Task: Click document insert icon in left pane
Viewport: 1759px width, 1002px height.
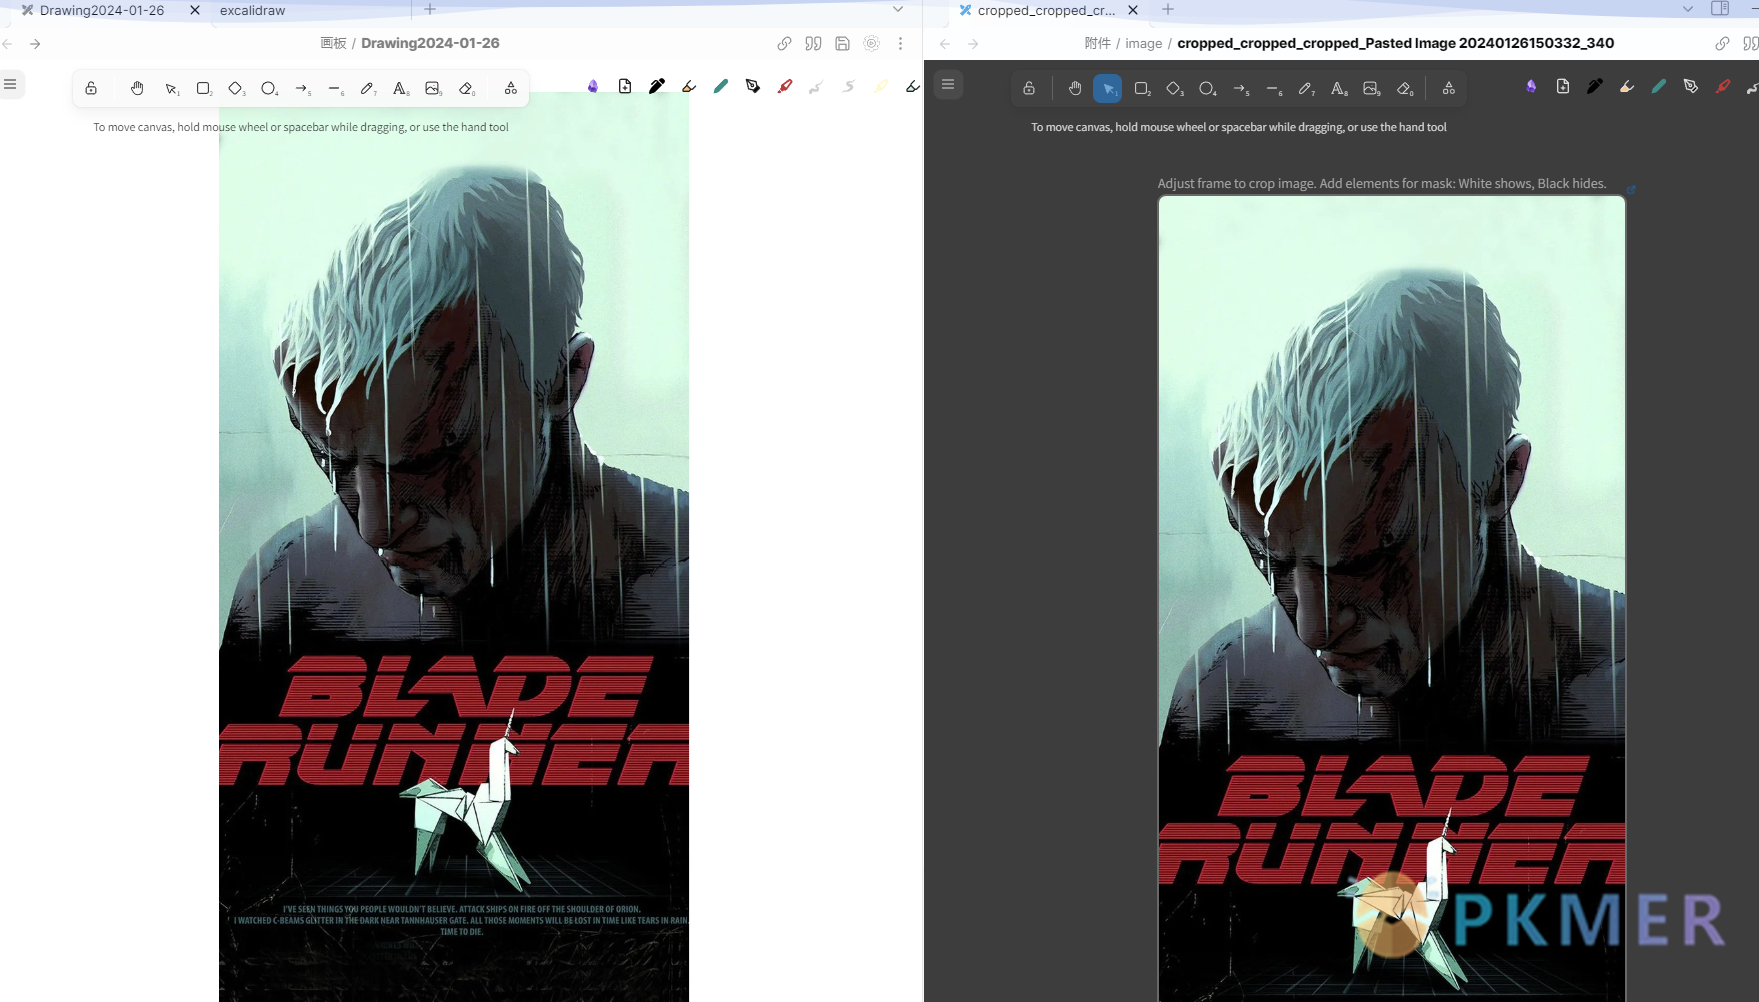Action: tap(625, 87)
